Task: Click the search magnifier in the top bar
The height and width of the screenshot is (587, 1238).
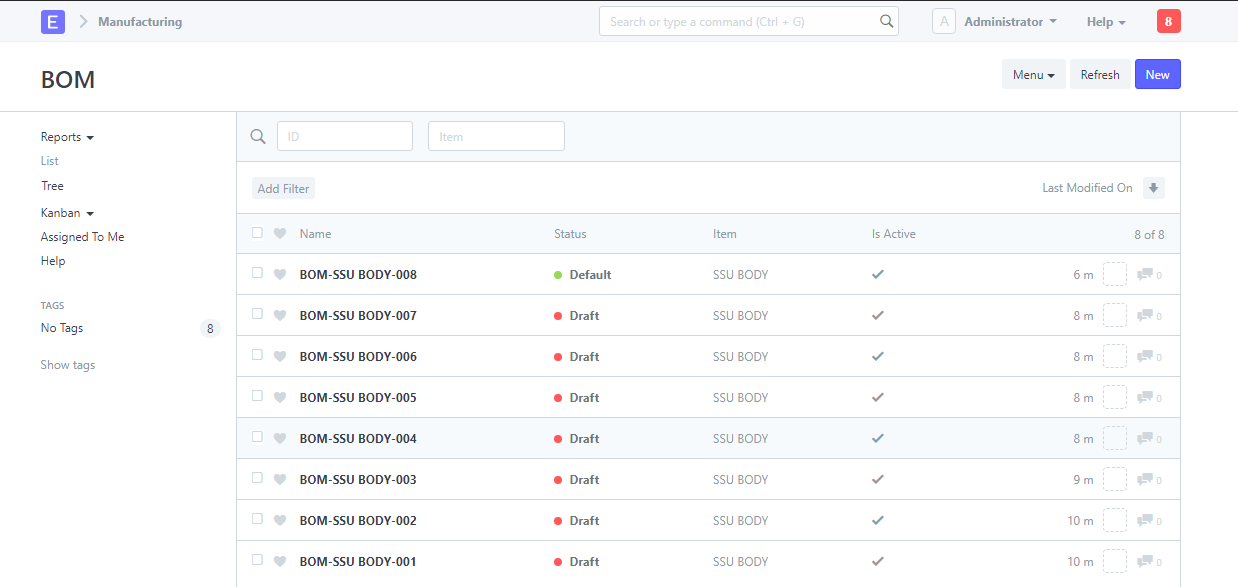Action: pos(886,20)
